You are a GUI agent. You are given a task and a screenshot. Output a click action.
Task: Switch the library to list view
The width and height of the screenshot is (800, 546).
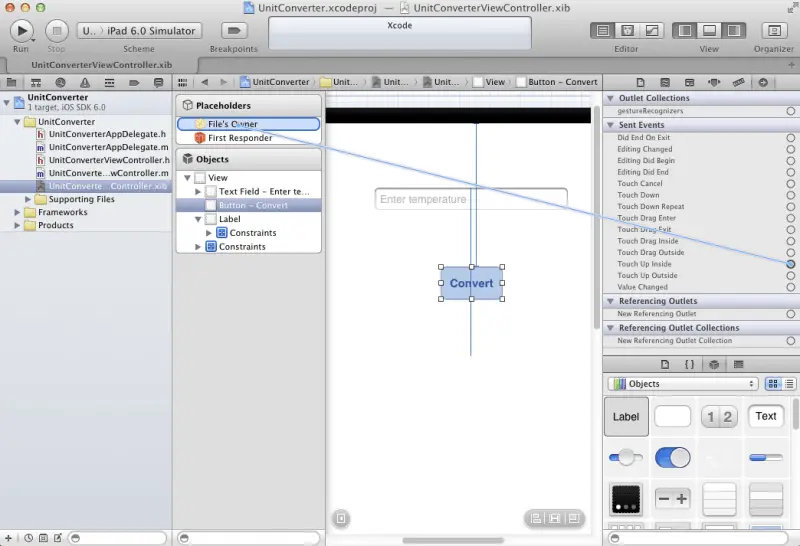coord(790,384)
